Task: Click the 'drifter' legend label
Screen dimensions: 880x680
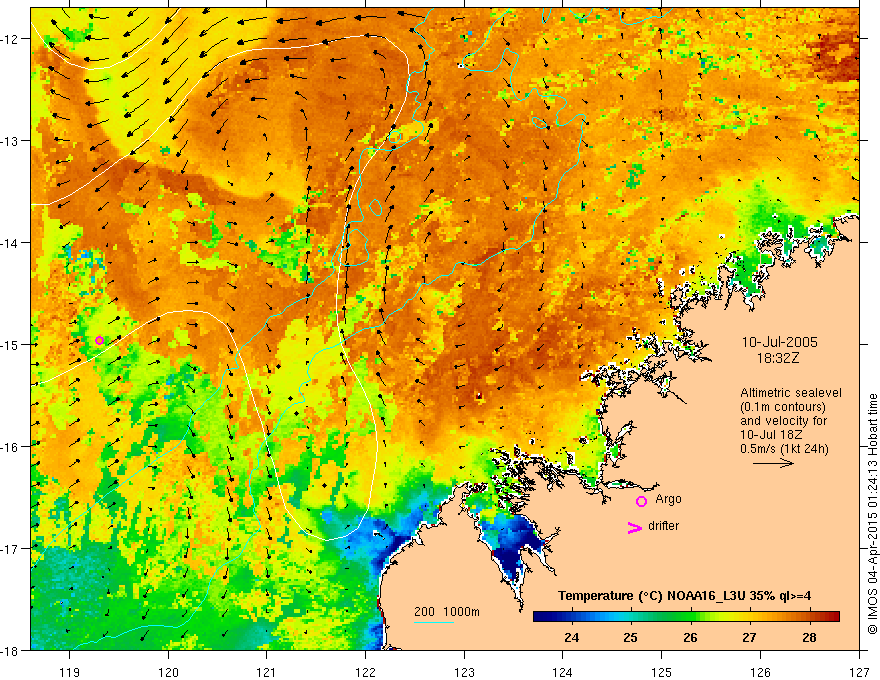Action: click(663, 526)
